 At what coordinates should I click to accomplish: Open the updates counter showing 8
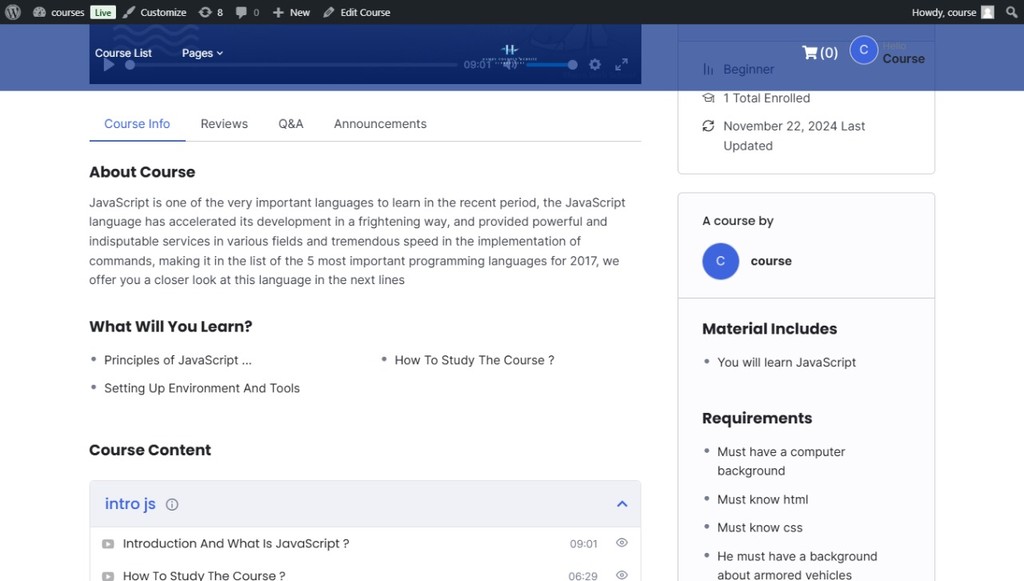[x=211, y=12]
